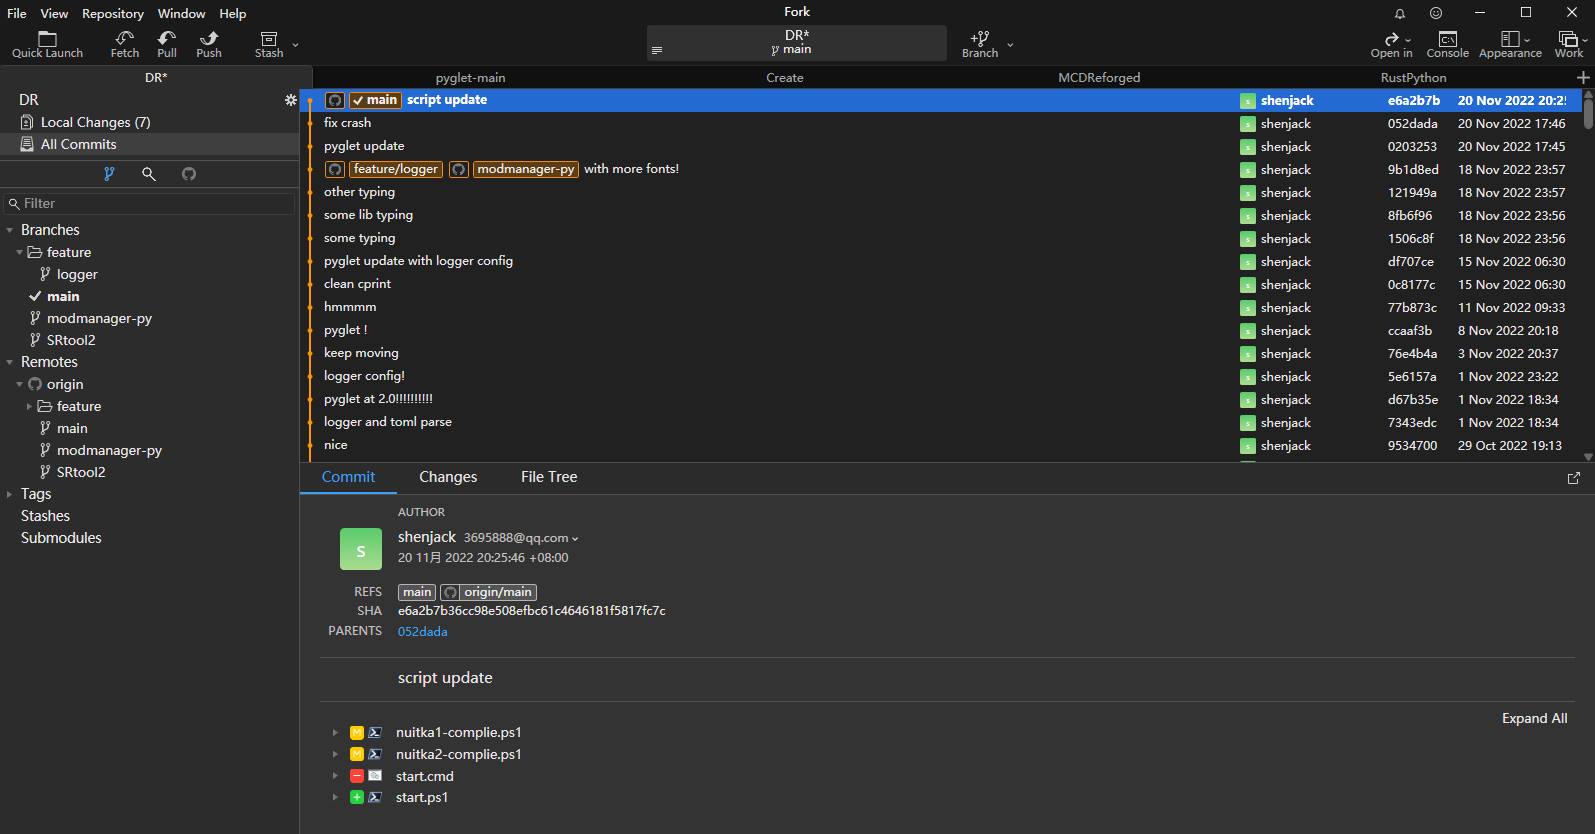Switch sidebar to branches view icon
The height and width of the screenshot is (834, 1595).
(x=109, y=174)
